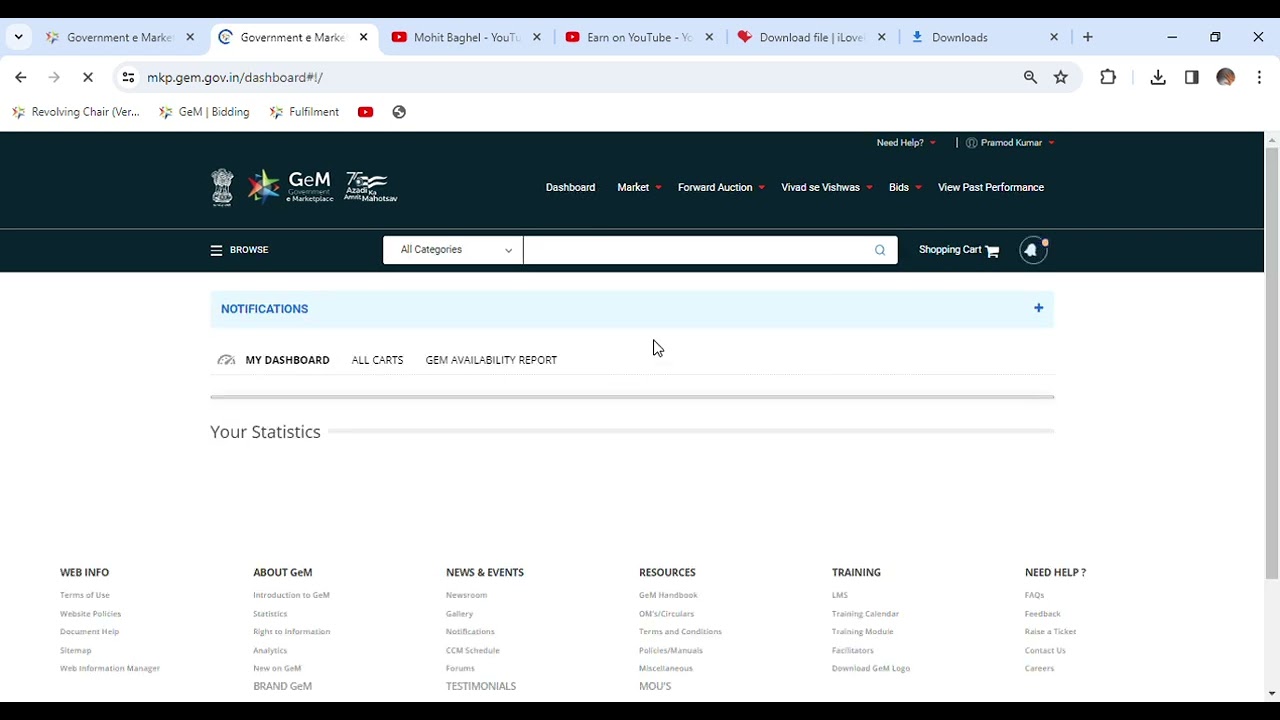This screenshot has width=1280, height=720.
Task: Open tab search chevron
Action: click(x=18, y=37)
